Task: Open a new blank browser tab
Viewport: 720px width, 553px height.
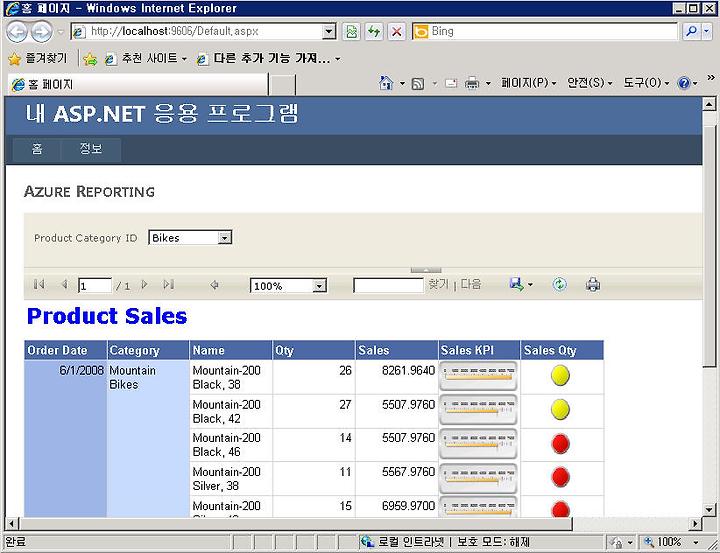Action: (x=281, y=85)
